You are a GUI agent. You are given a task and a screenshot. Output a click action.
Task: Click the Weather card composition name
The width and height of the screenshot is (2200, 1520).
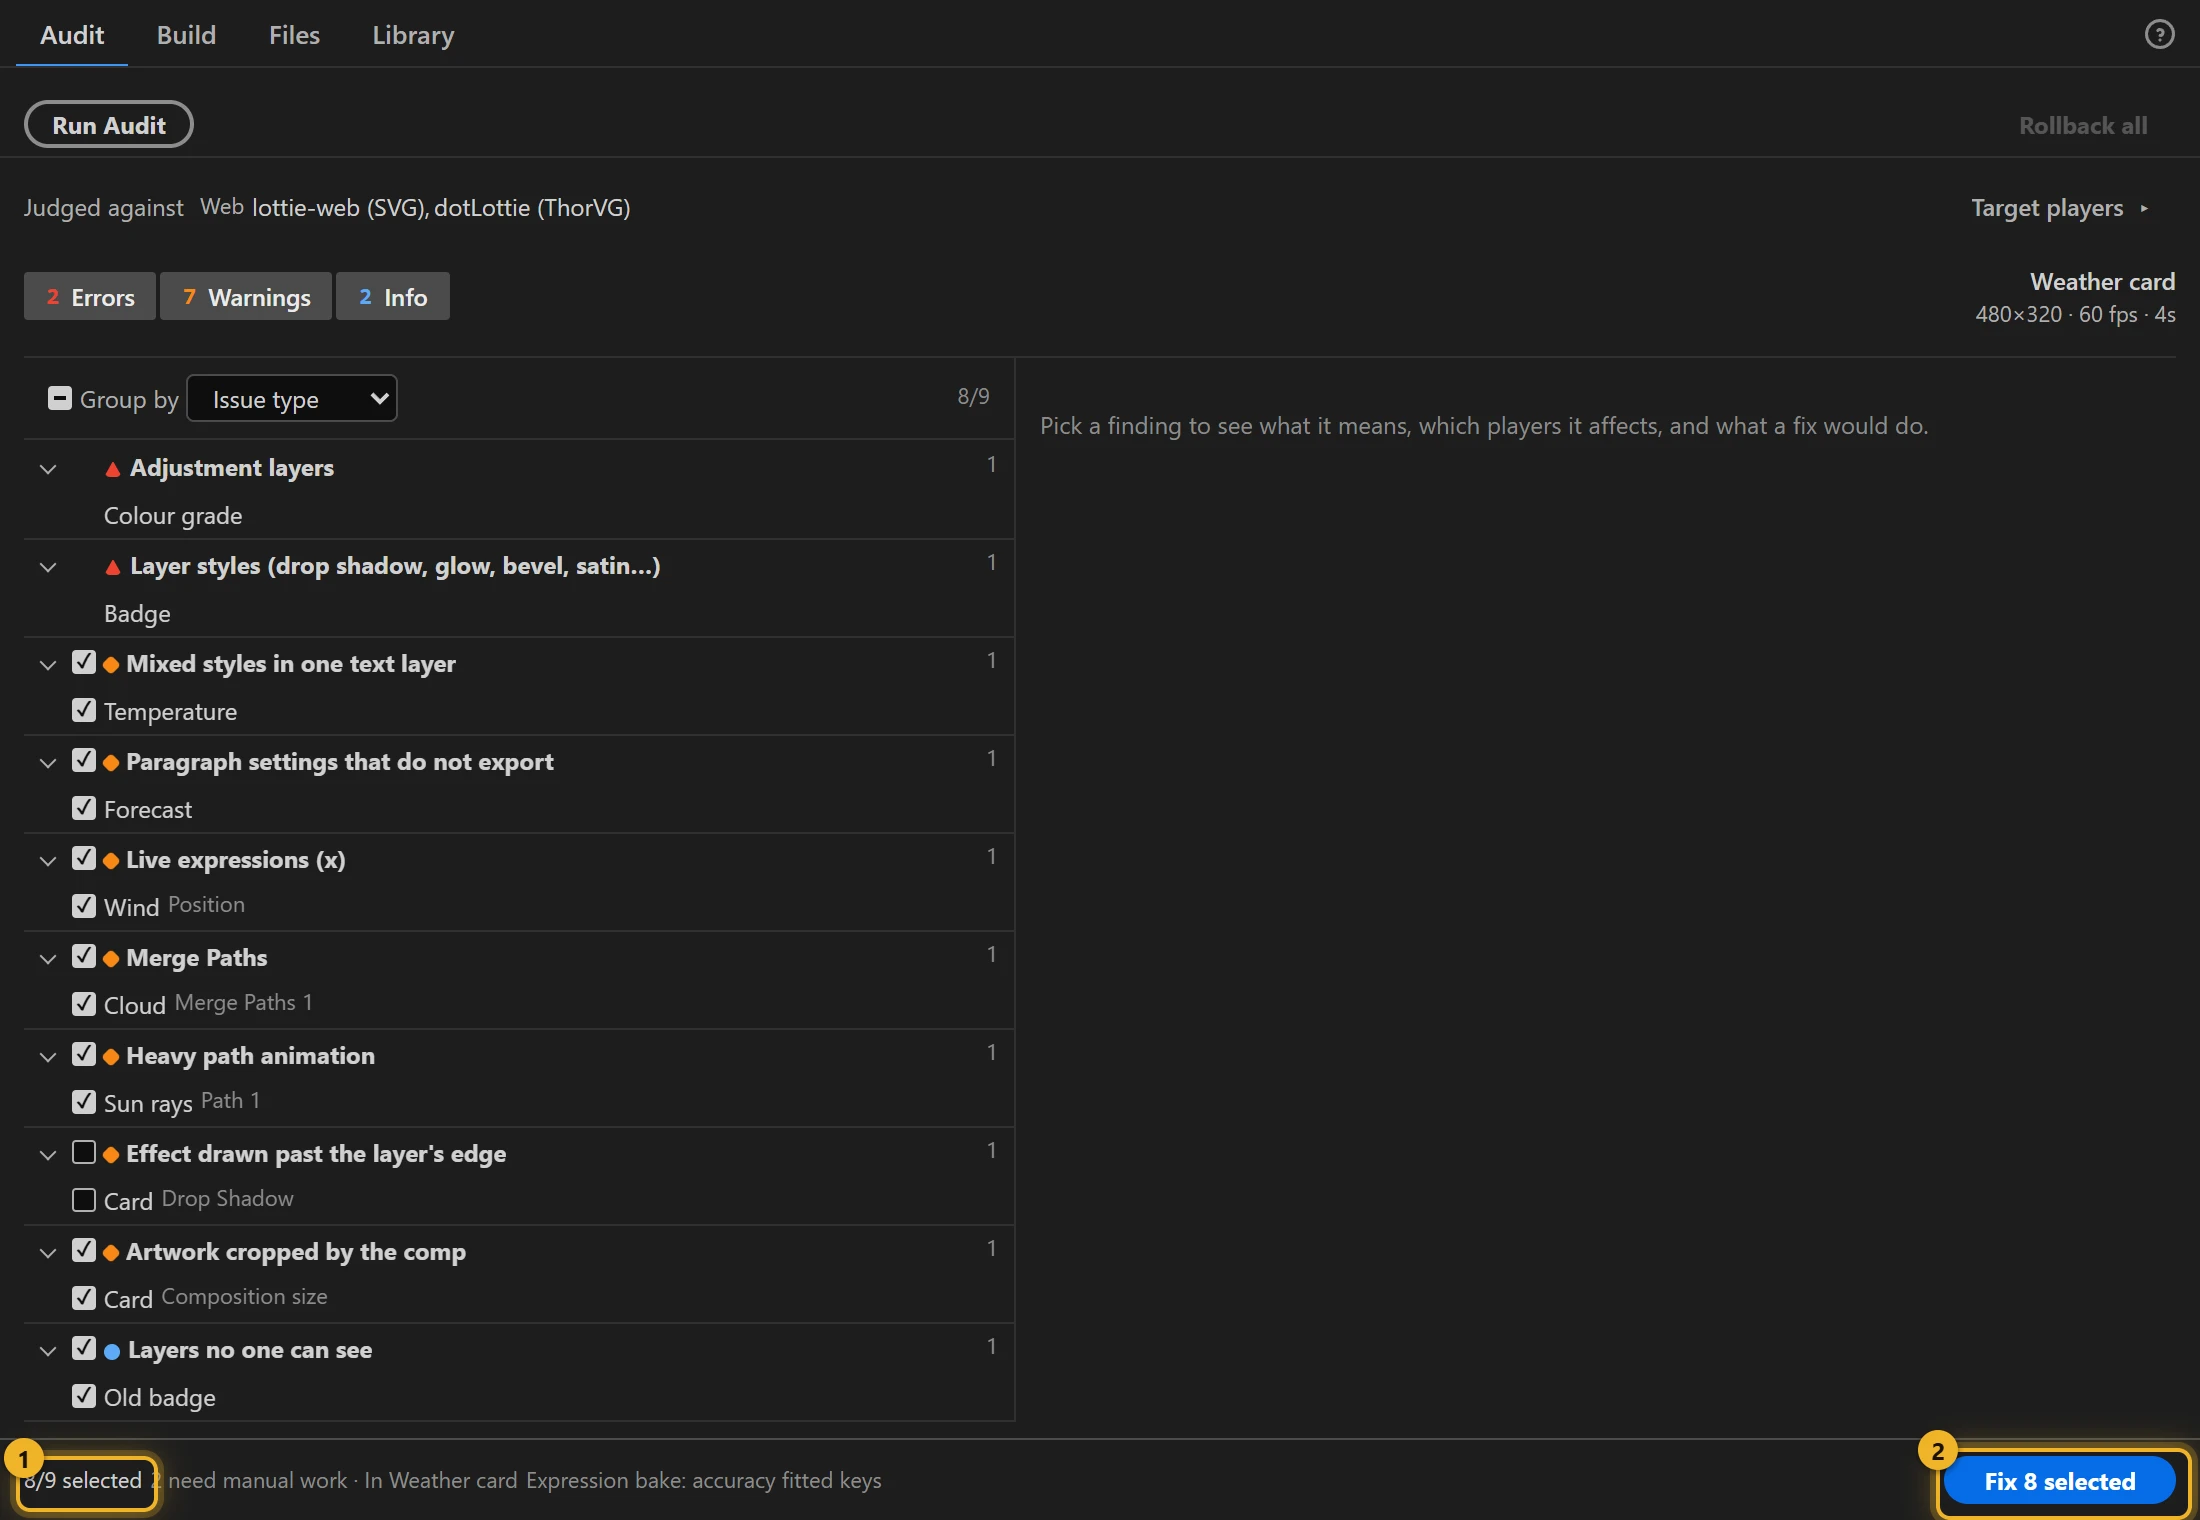pos(2102,282)
